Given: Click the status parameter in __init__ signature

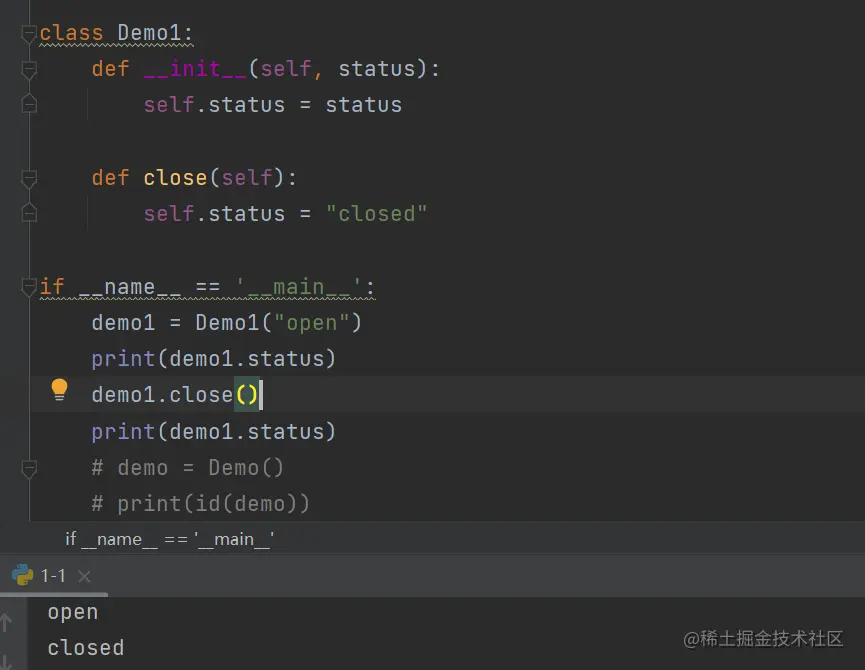Looking at the screenshot, I should (x=377, y=69).
